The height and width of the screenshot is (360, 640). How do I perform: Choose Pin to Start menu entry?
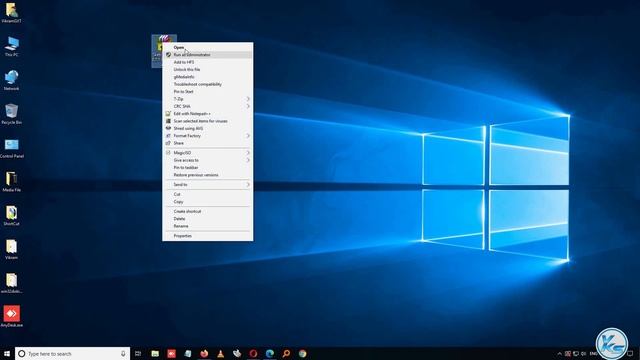208,91
